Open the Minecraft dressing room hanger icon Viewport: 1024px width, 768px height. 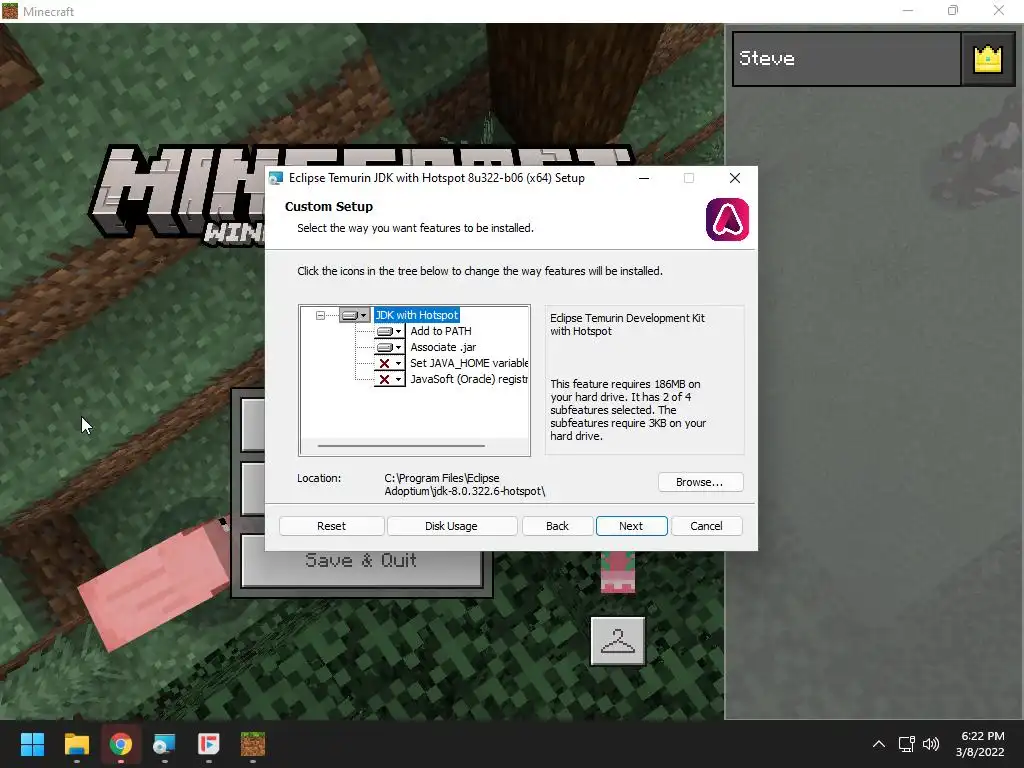(x=618, y=641)
